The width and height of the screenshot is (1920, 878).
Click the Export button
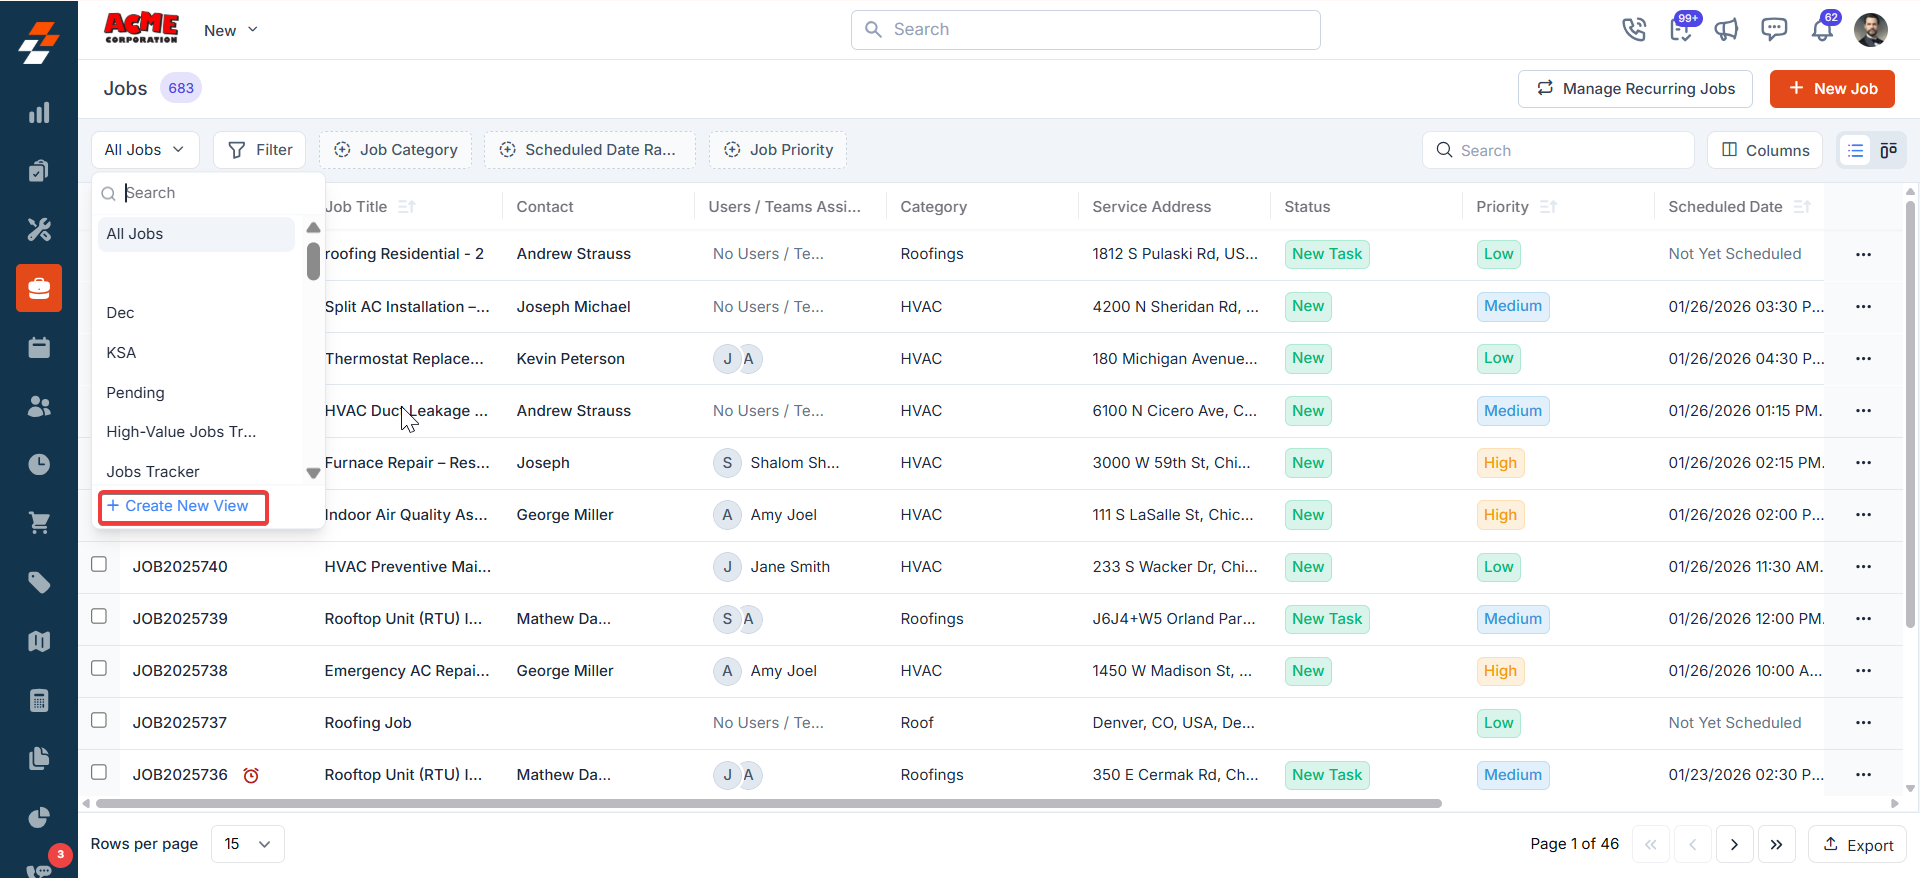[1857, 845]
